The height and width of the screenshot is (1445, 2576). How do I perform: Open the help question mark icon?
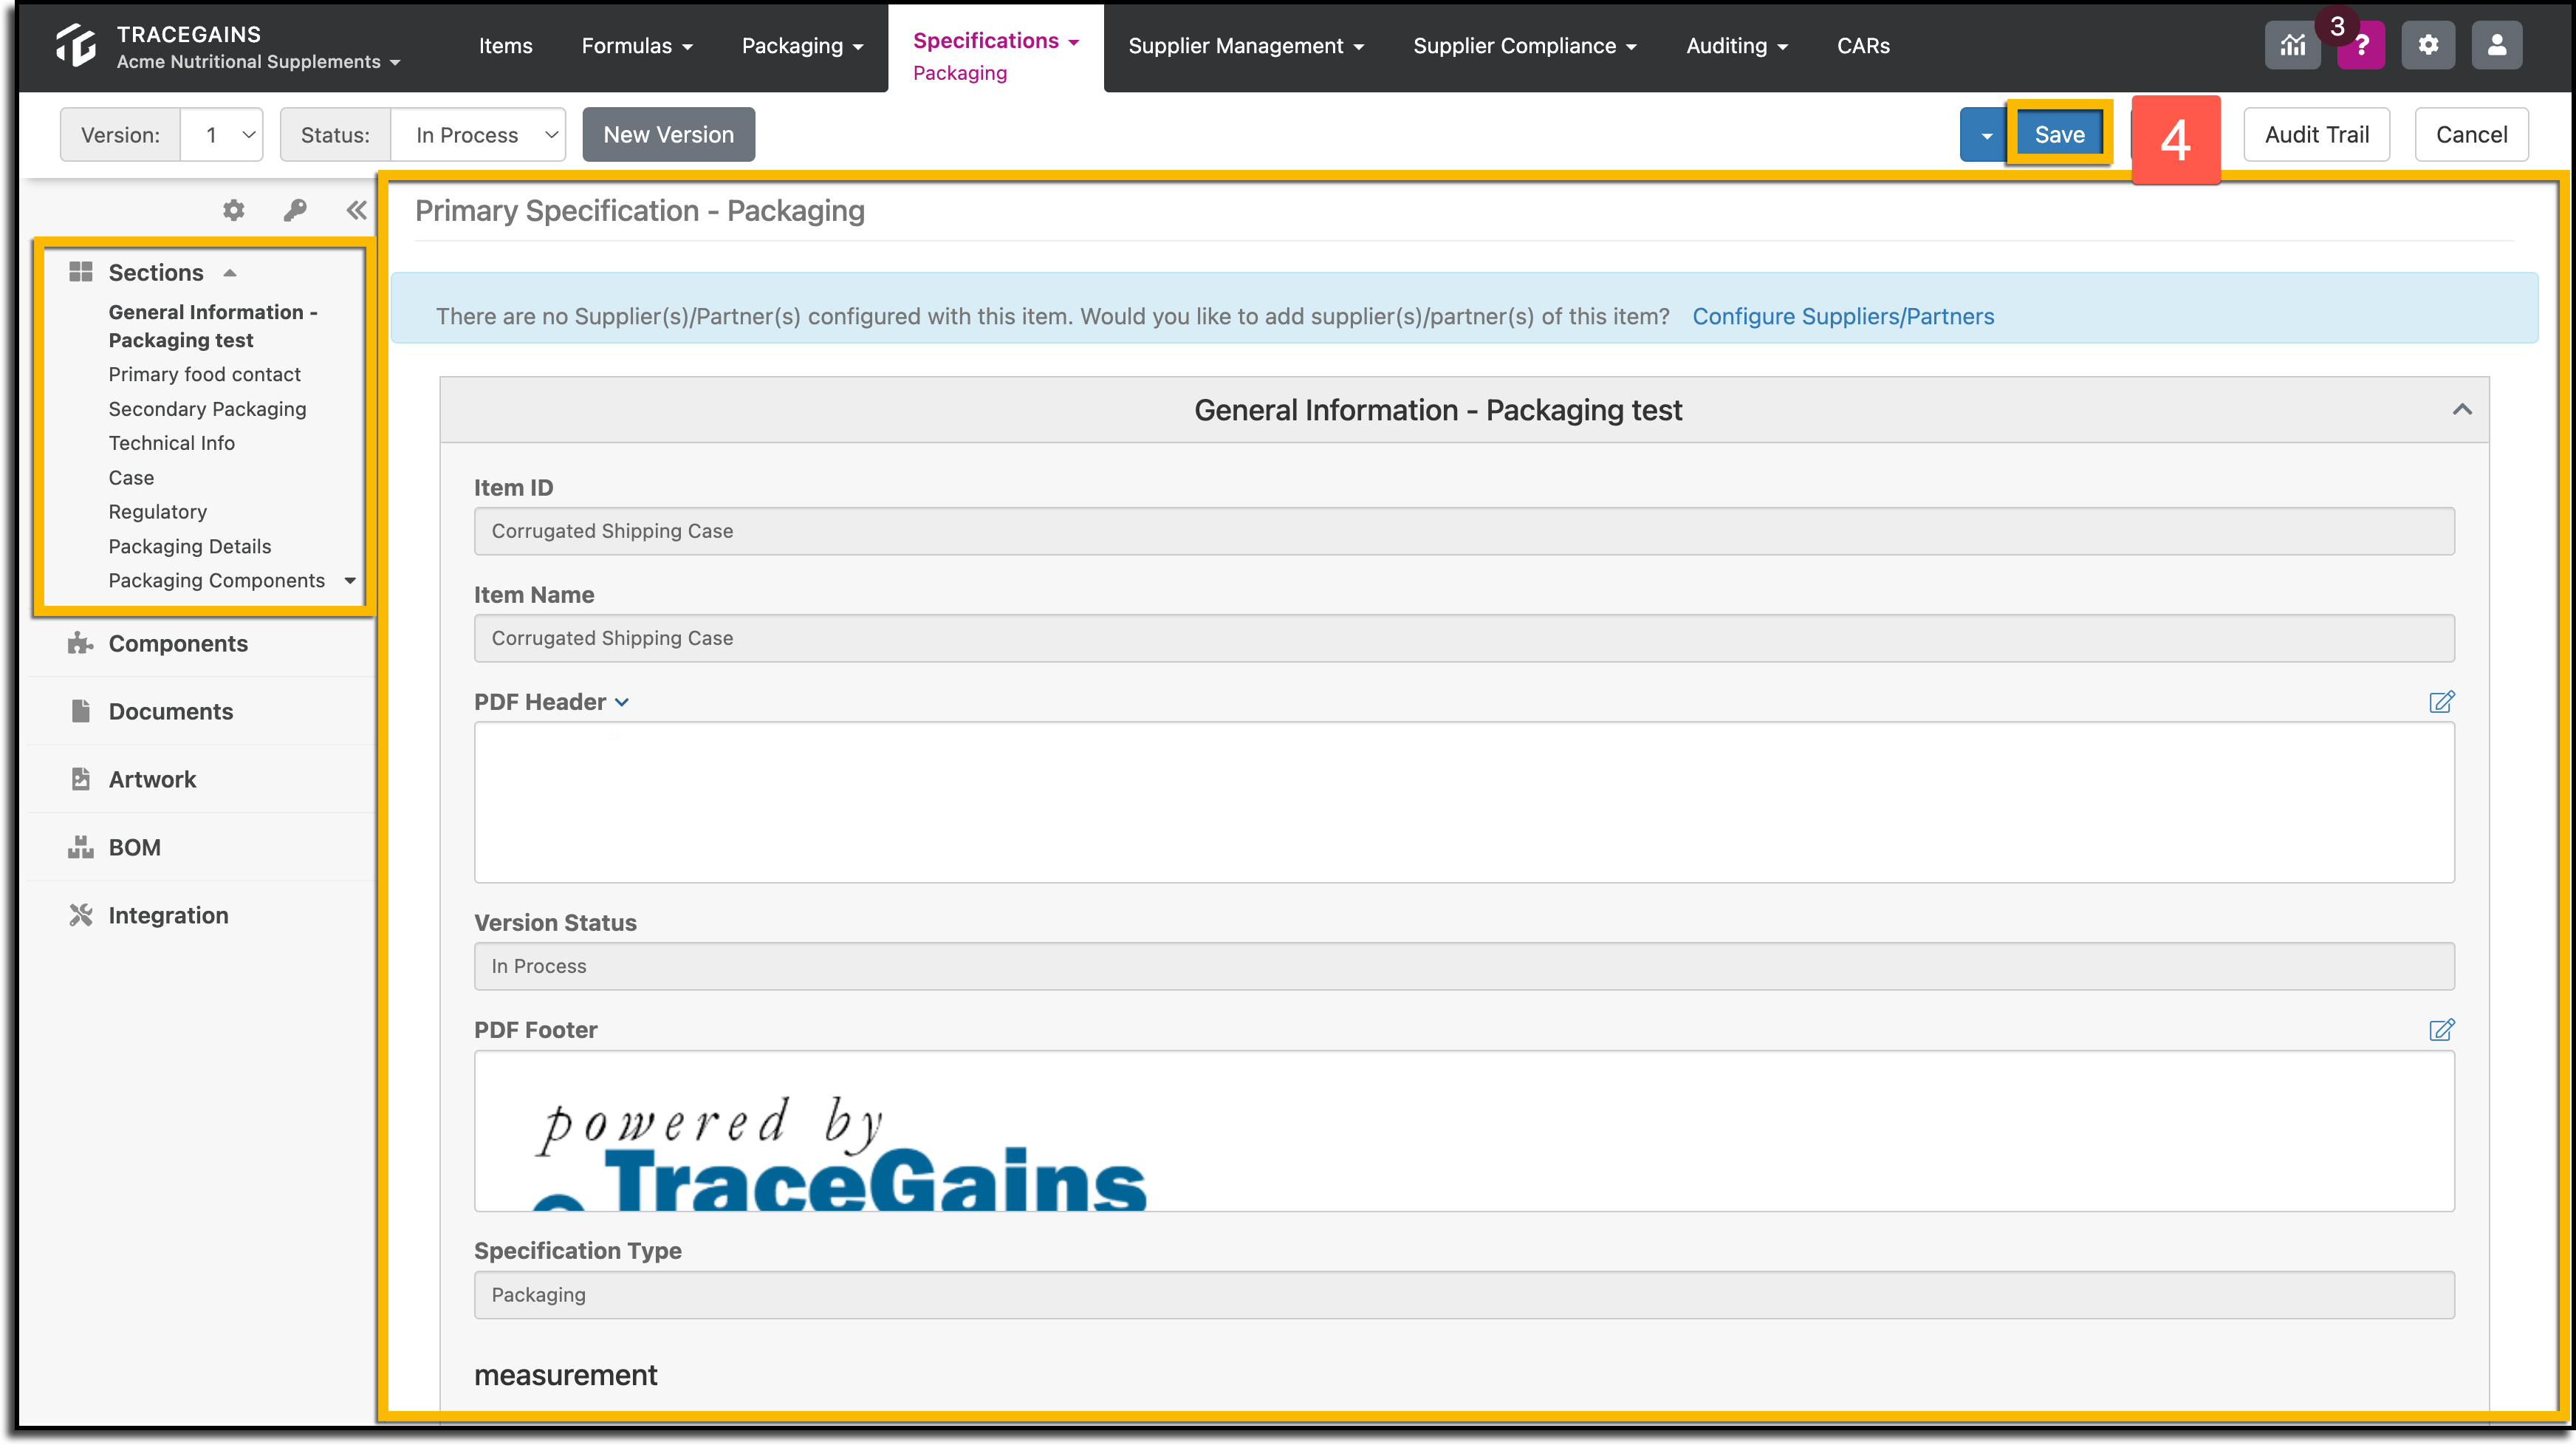click(2361, 46)
